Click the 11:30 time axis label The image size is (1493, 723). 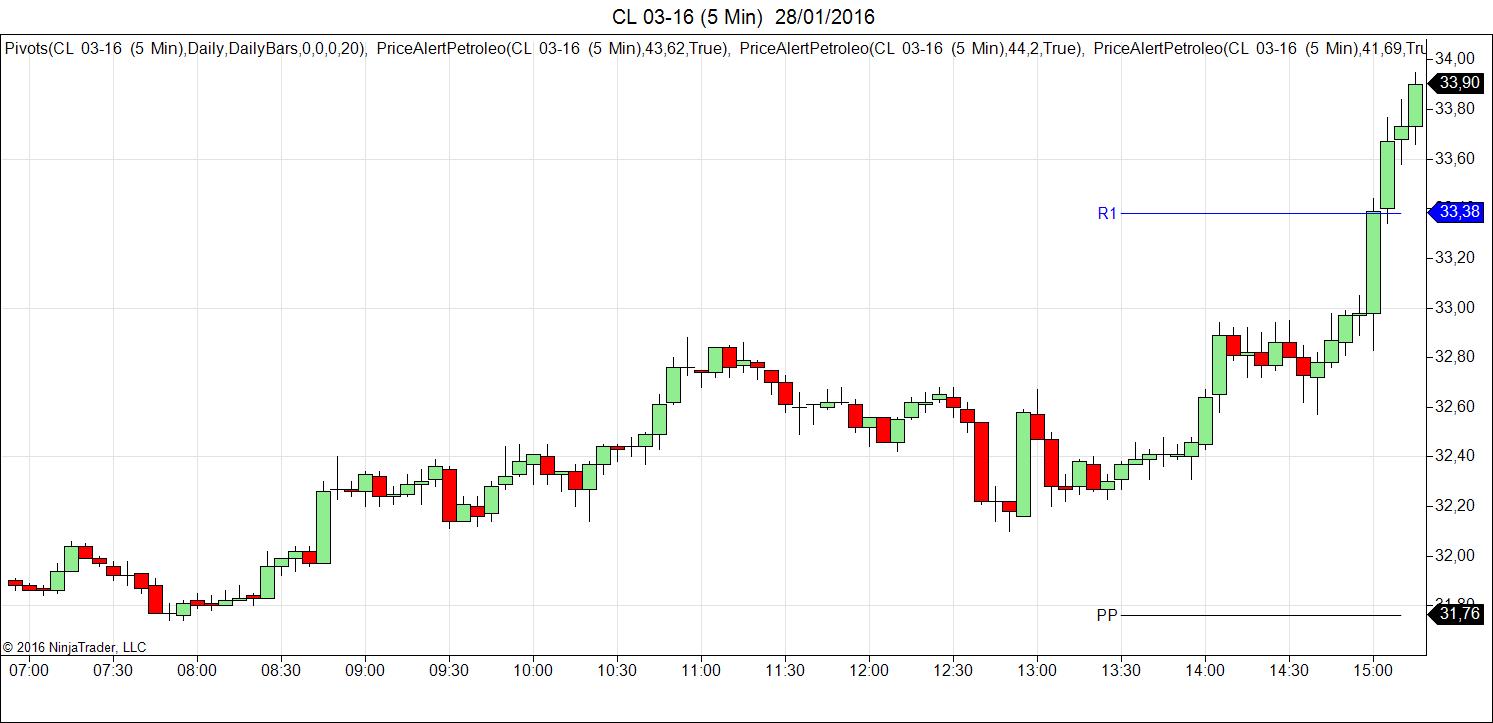[x=785, y=670]
